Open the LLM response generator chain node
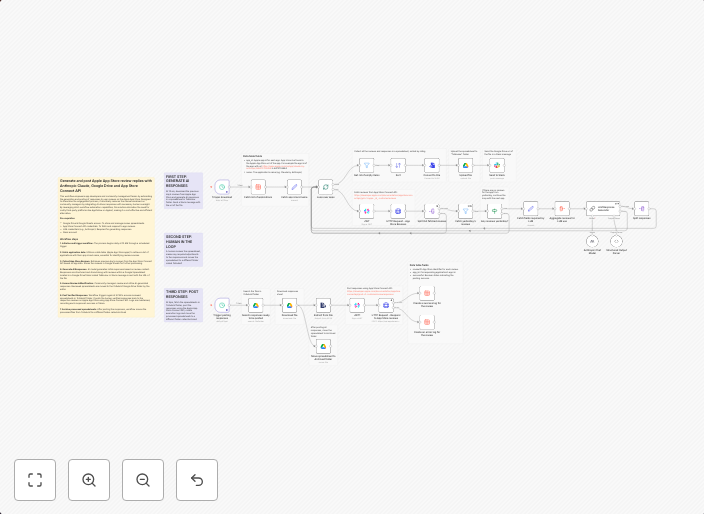Viewport: 704px width, 514px height. point(603,209)
